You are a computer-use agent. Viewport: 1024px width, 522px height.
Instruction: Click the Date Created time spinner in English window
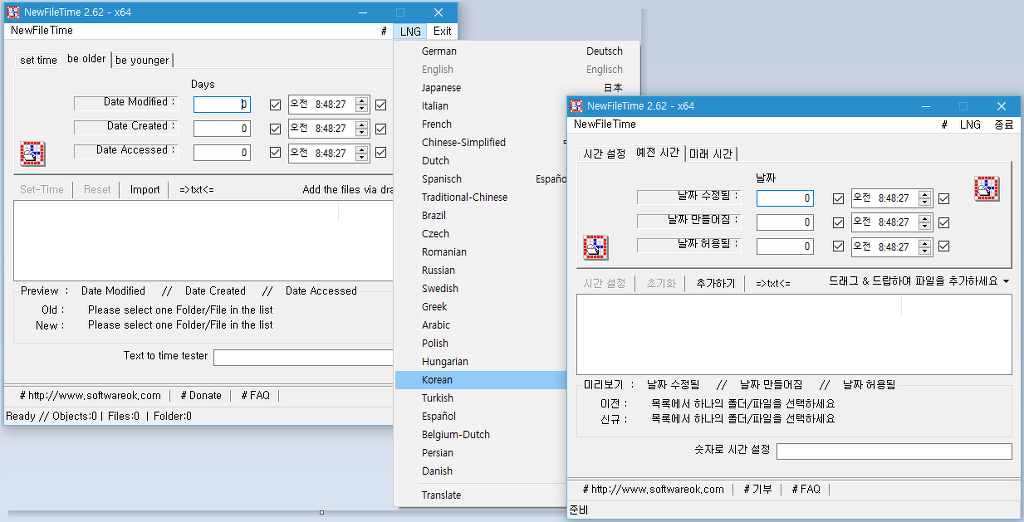coord(361,129)
